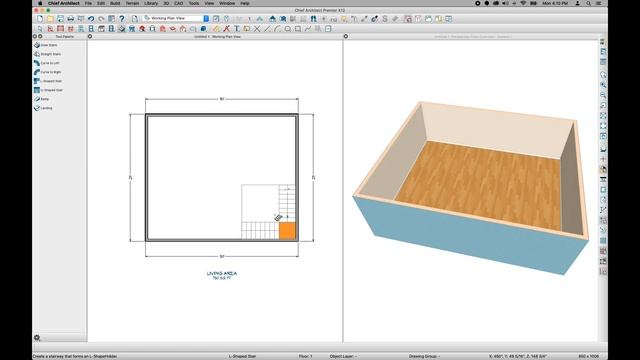
Task: Select the L-Shaped Stair tool
Action: point(48,81)
